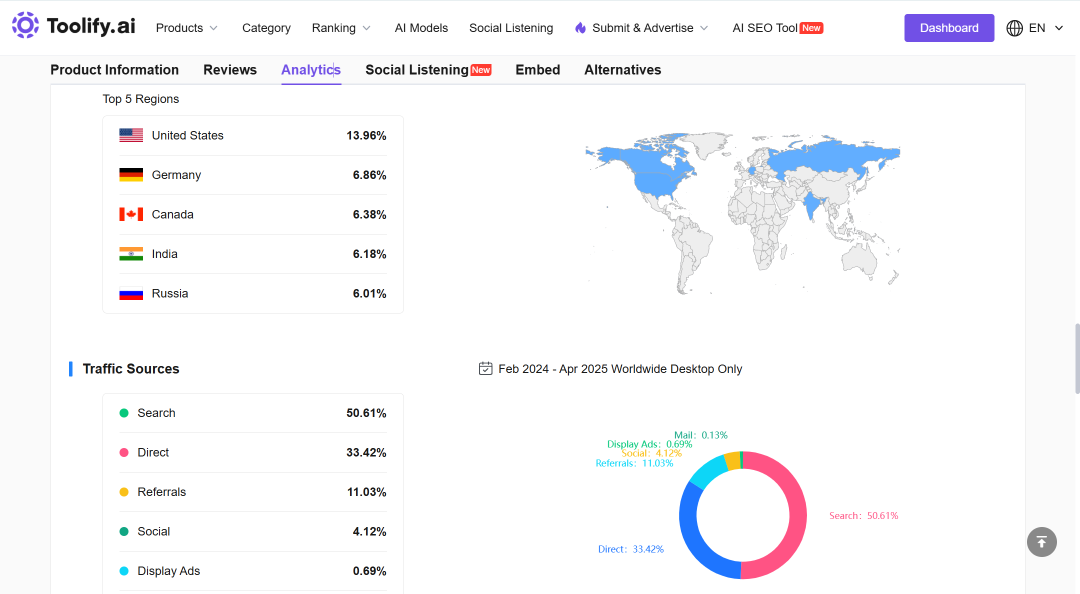Screen dimensions: 1080x594
Task: Click the 'United States' region row text
Action: (187, 136)
